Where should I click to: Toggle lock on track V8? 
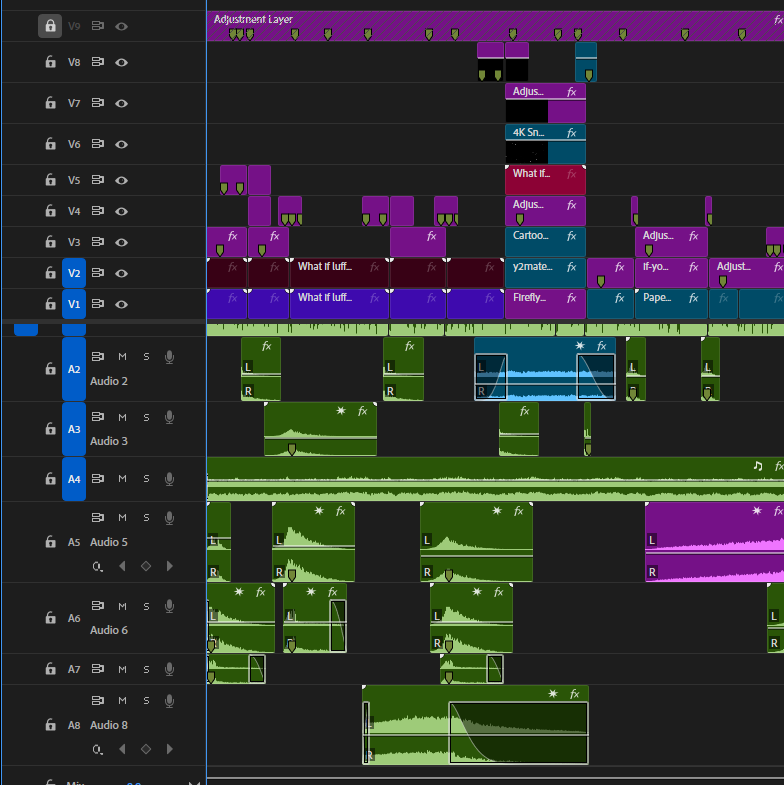pyautogui.click(x=50, y=62)
